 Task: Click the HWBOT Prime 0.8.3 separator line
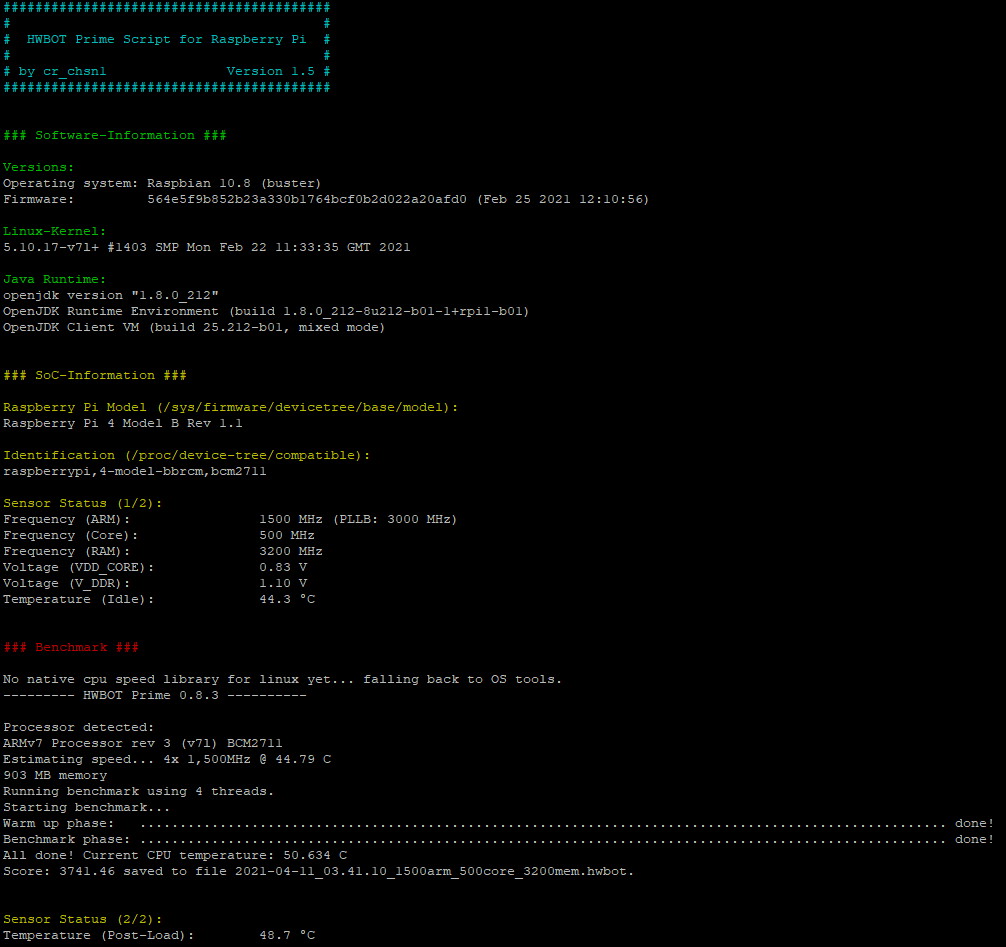pos(155,695)
